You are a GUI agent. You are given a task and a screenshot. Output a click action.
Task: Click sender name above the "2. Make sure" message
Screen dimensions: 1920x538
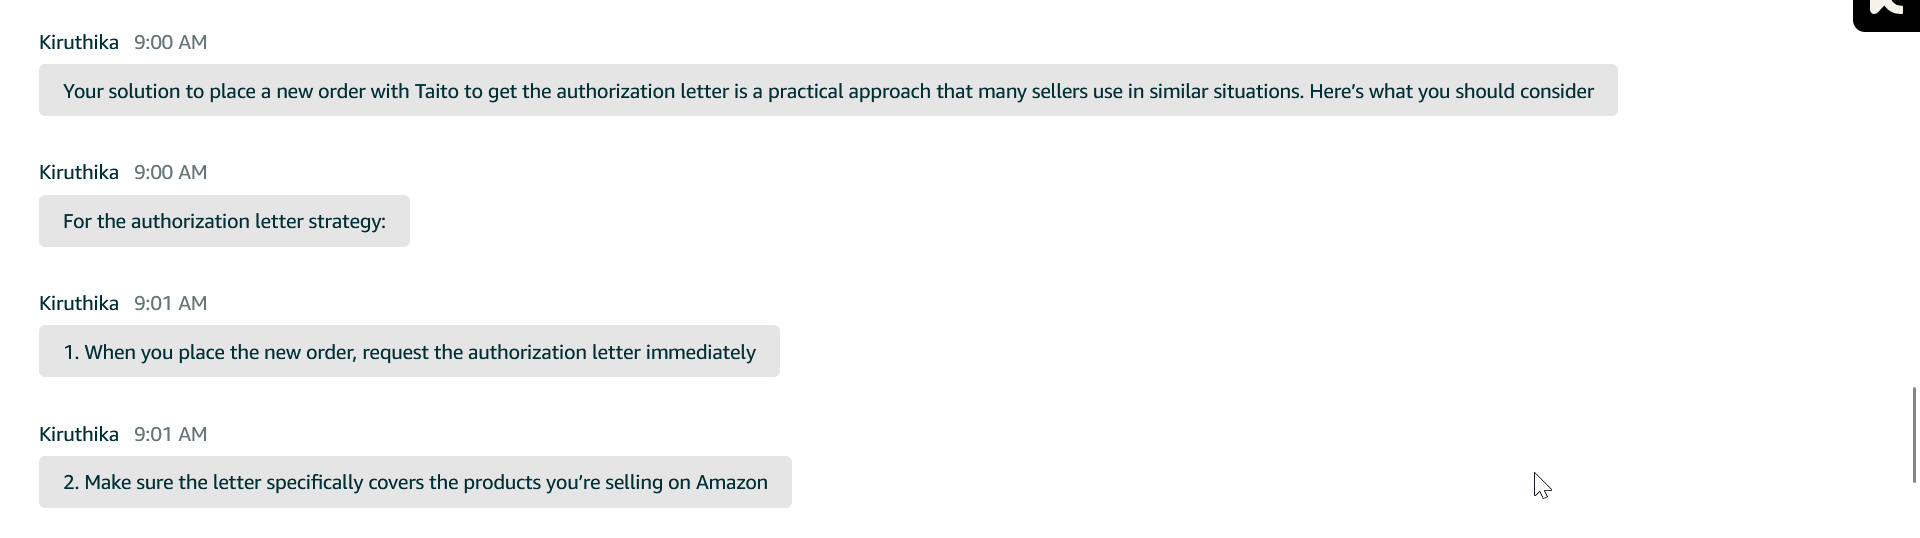79,434
